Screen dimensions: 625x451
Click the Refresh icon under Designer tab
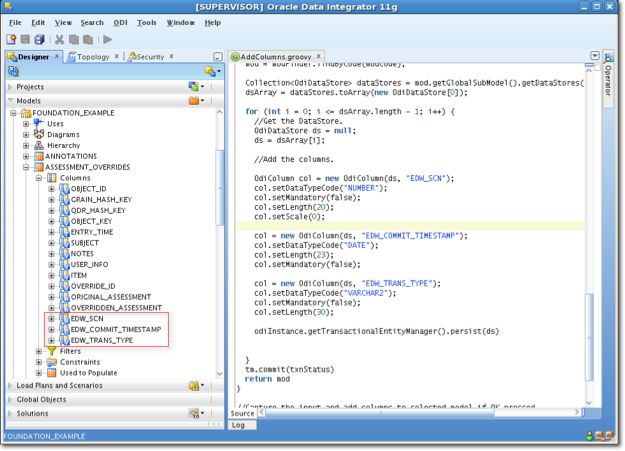(x=13, y=71)
